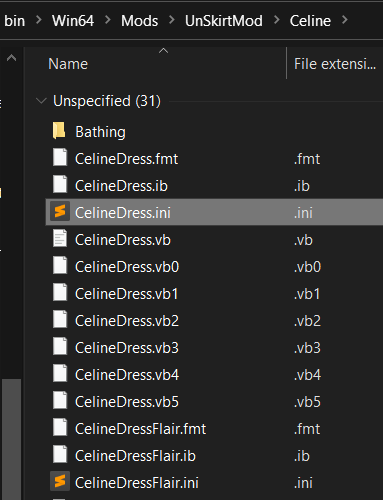Image resolution: width=383 pixels, height=500 pixels.
Task: Navigate to UnSkirtMod in address bar
Action: [x=224, y=21]
